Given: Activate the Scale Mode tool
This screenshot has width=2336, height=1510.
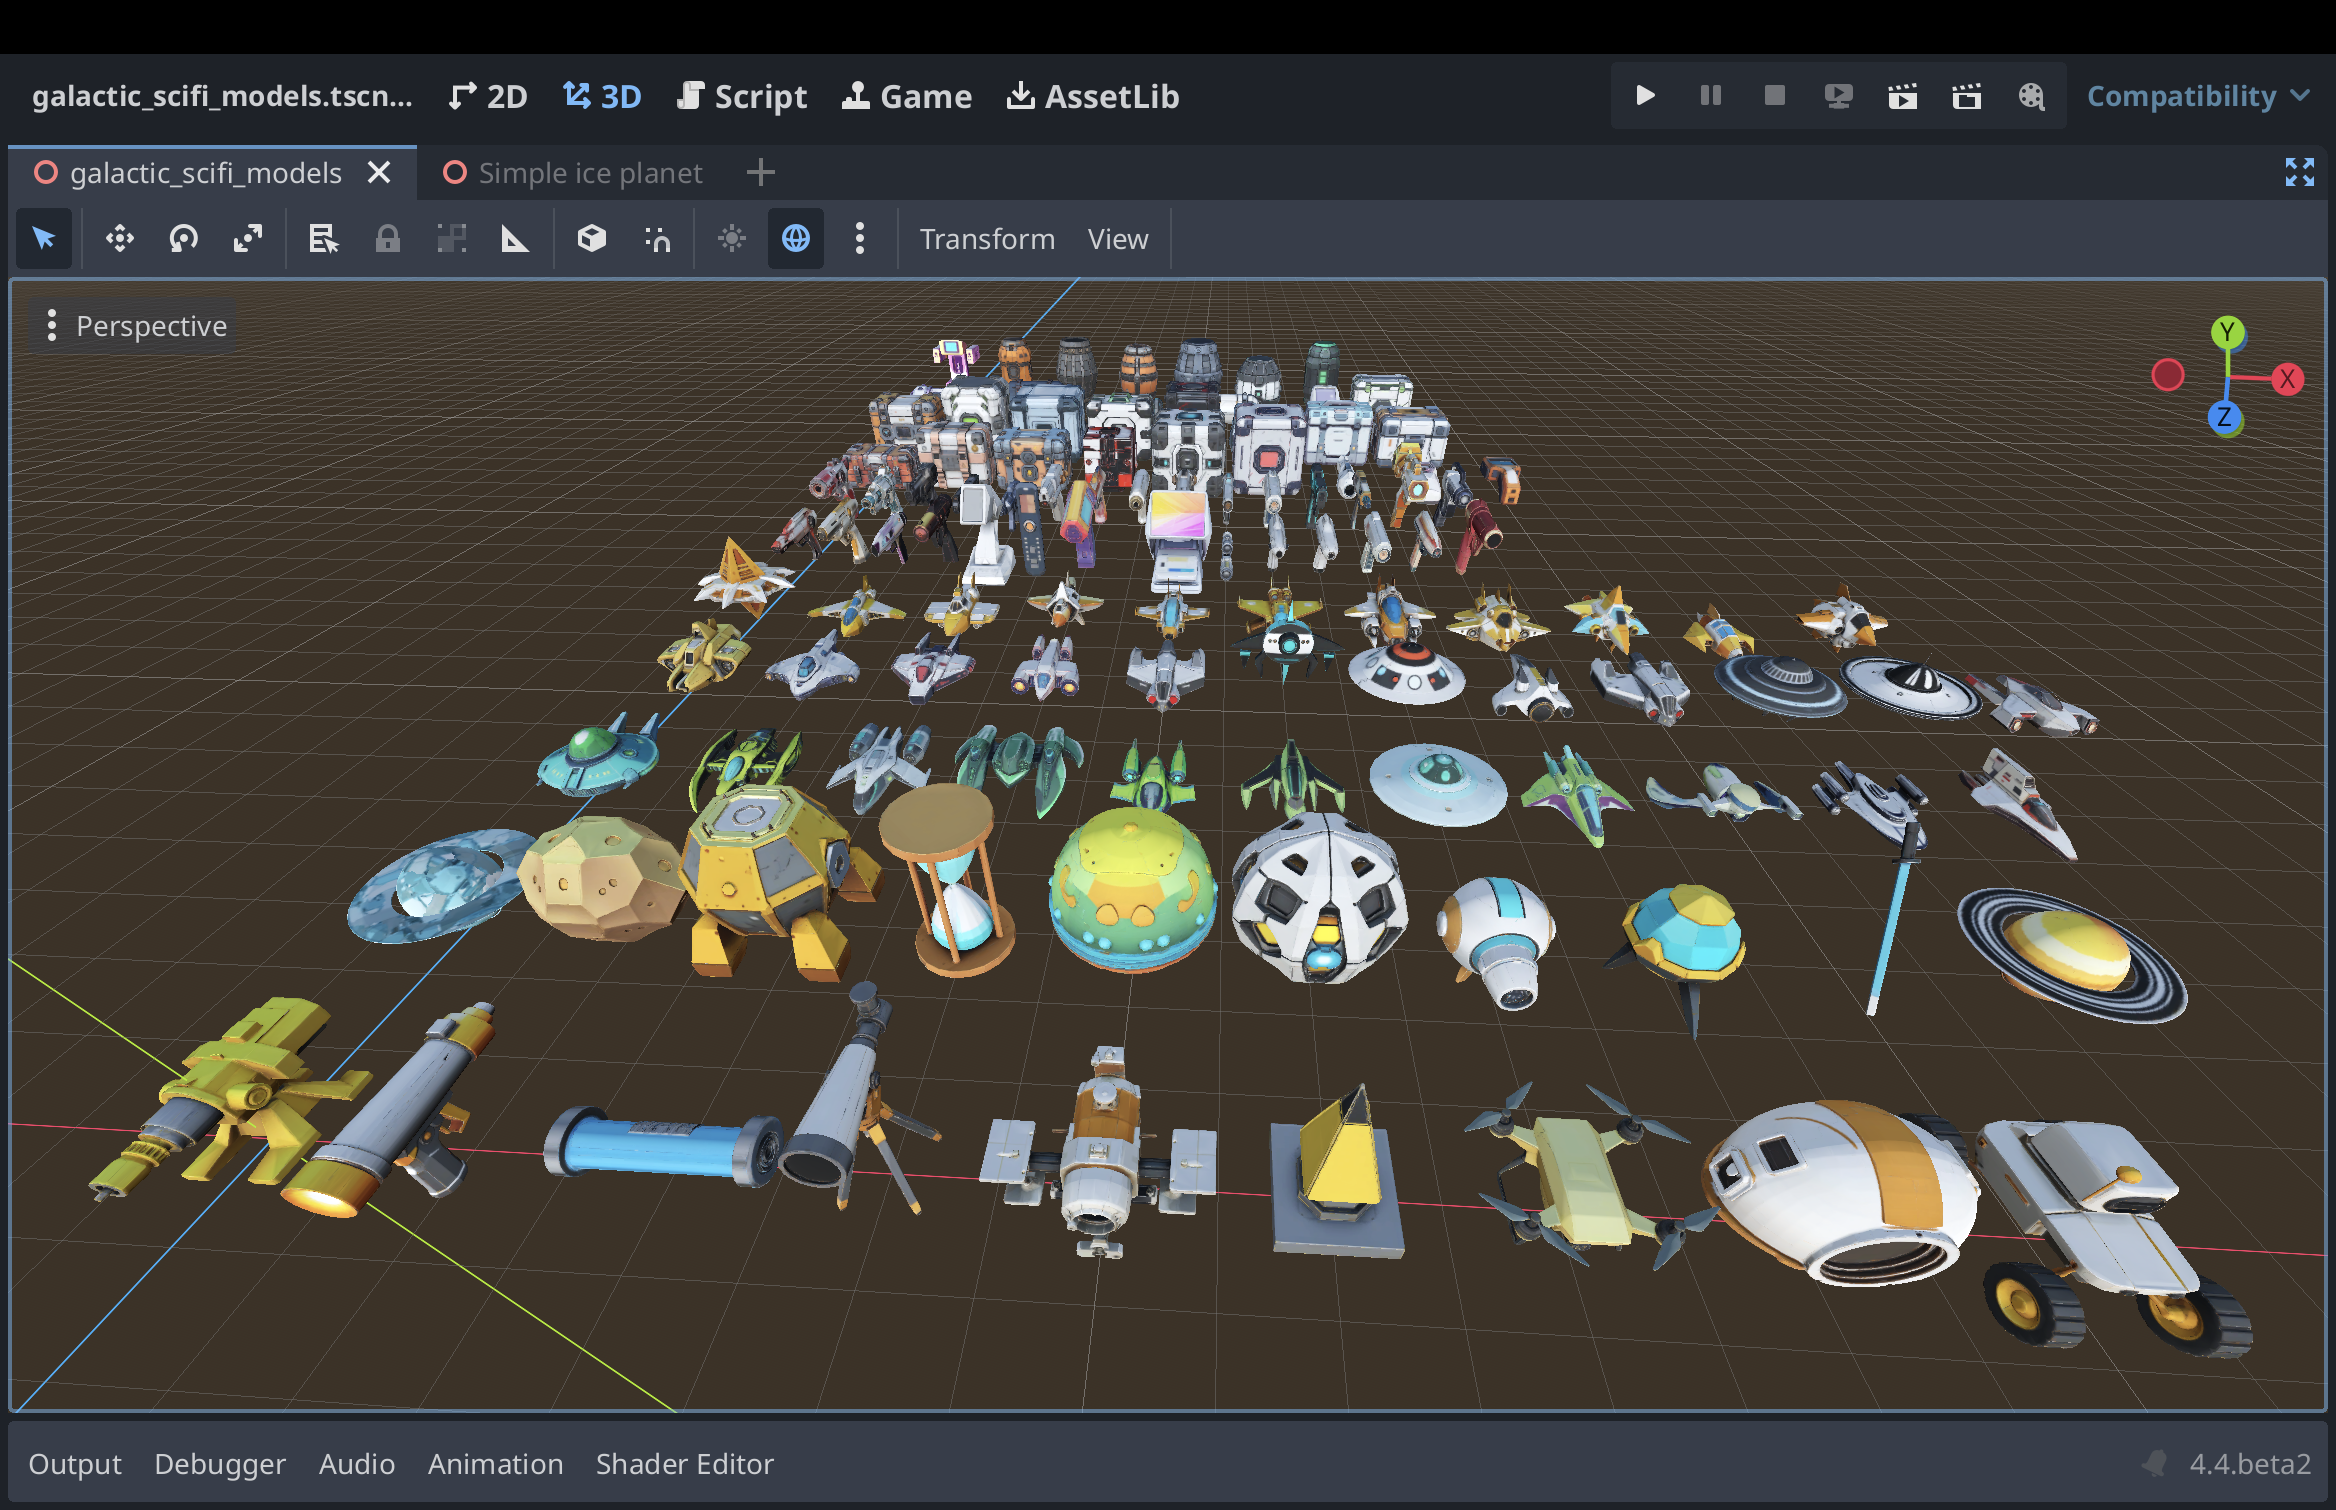Looking at the screenshot, I should (248, 239).
